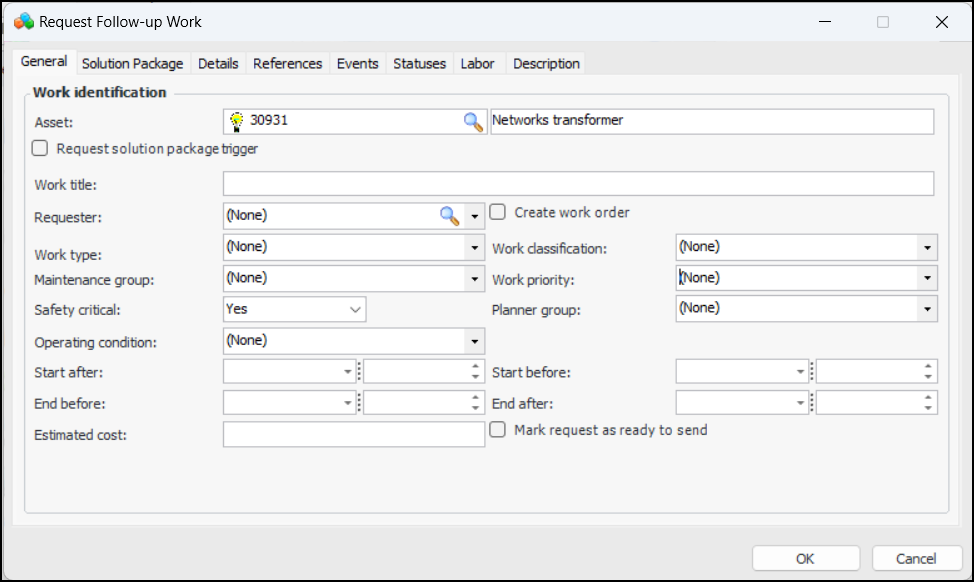
Task: Expand the Work type dropdown
Action: (x=475, y=247)
